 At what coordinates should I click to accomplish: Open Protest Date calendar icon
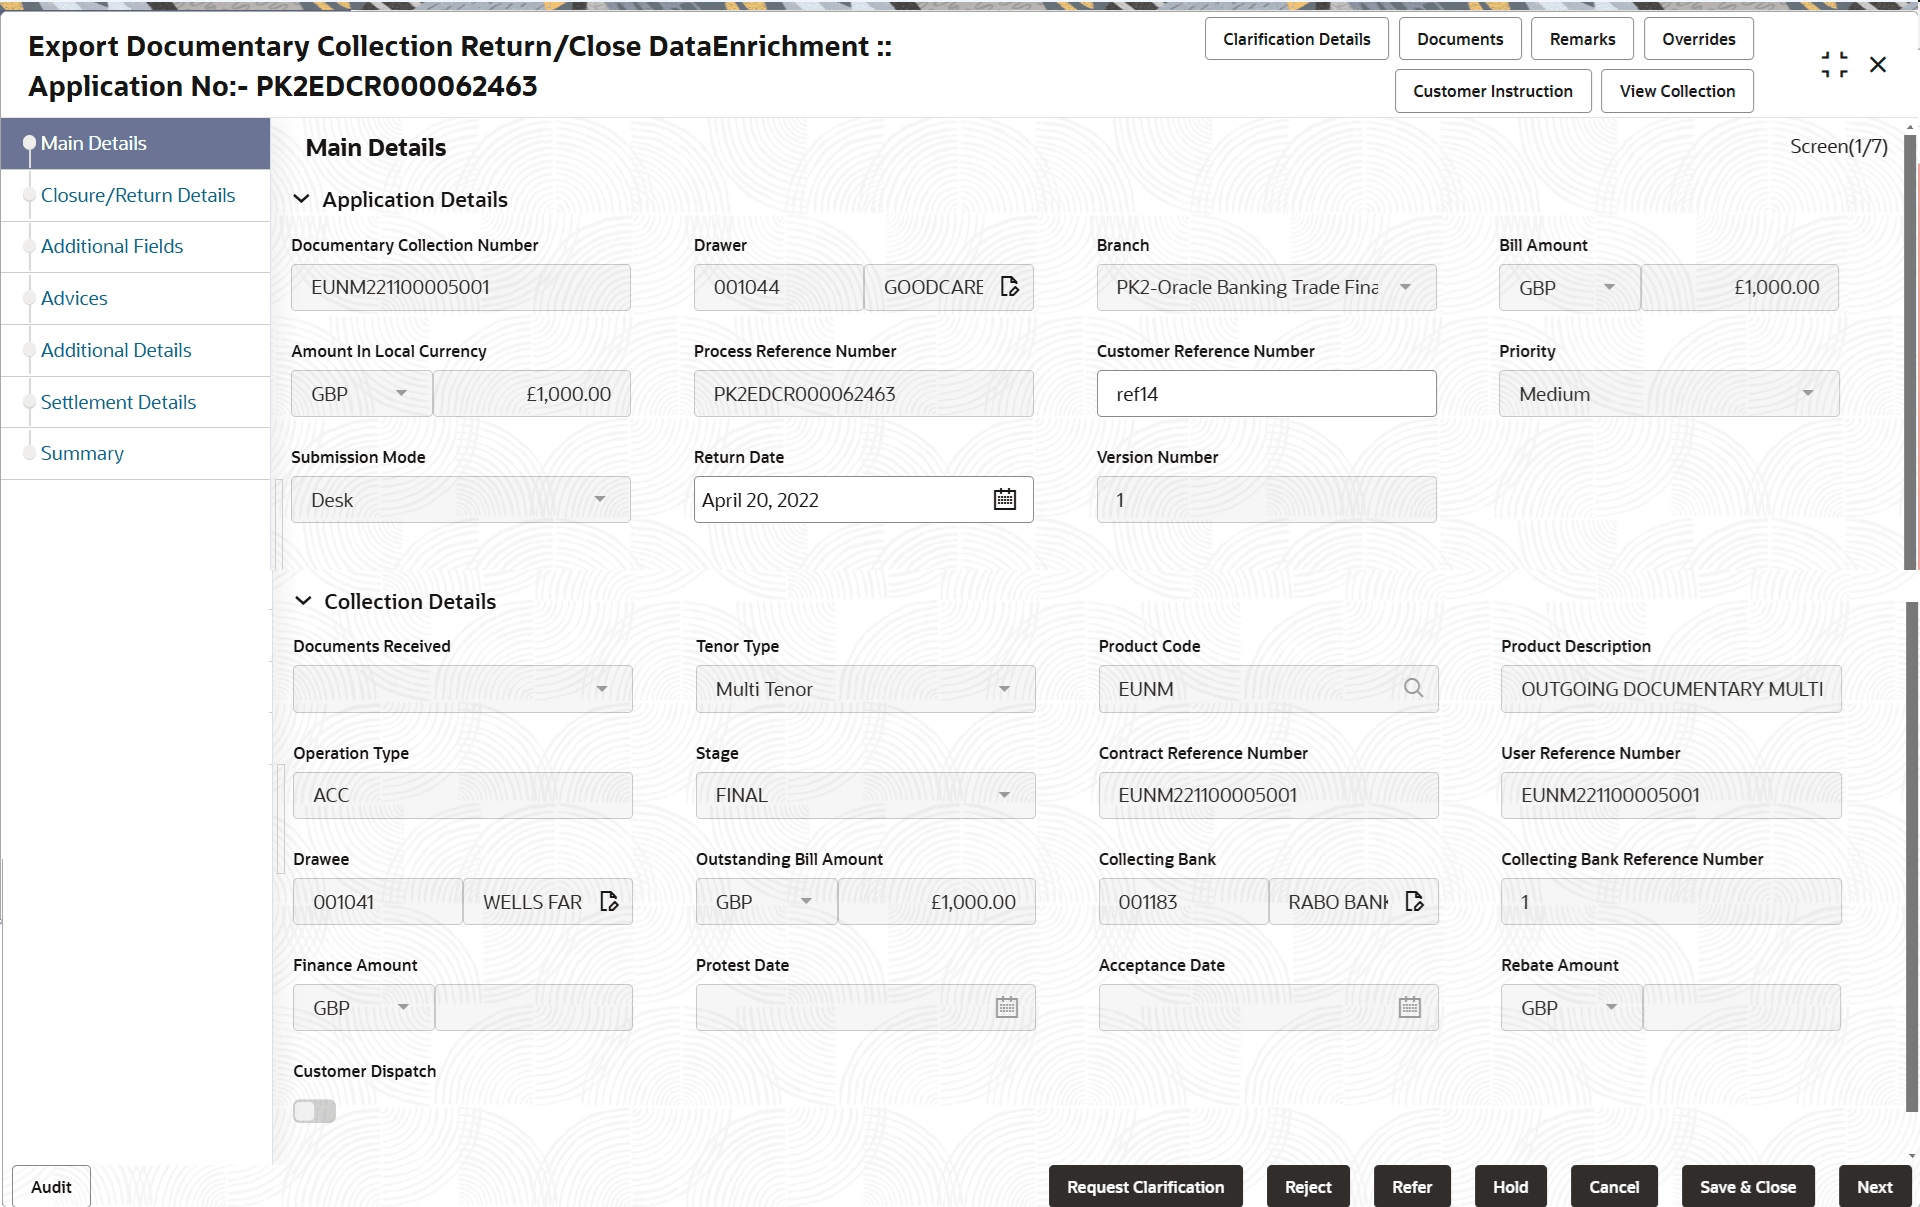coord(1006,1008)
